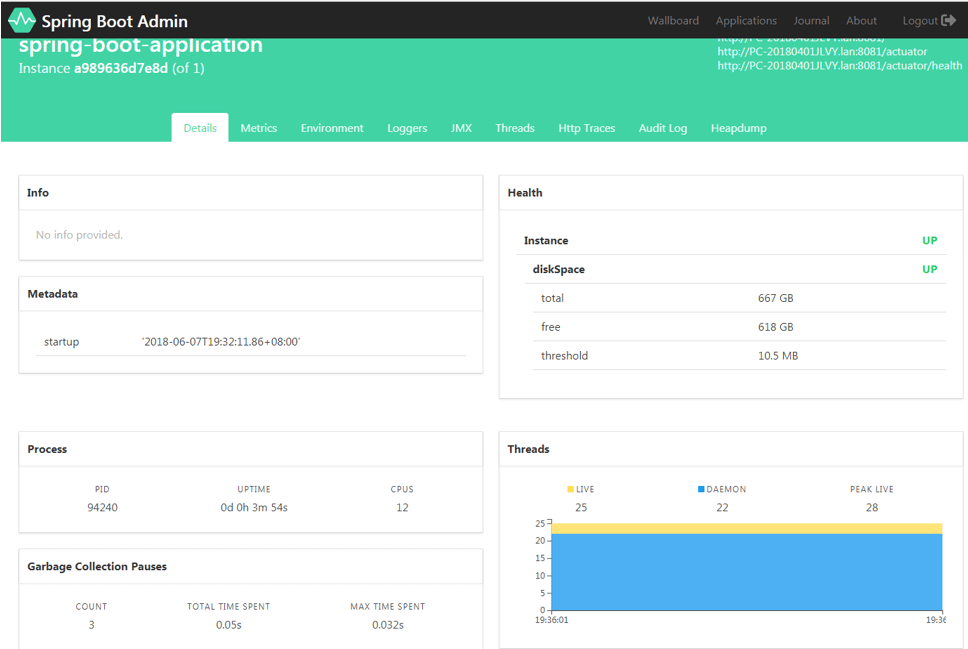Image resolution: width=968 pixels, height=649 pixels.
Task: Click the max time spent 0.032s
Action: (388, 625)
